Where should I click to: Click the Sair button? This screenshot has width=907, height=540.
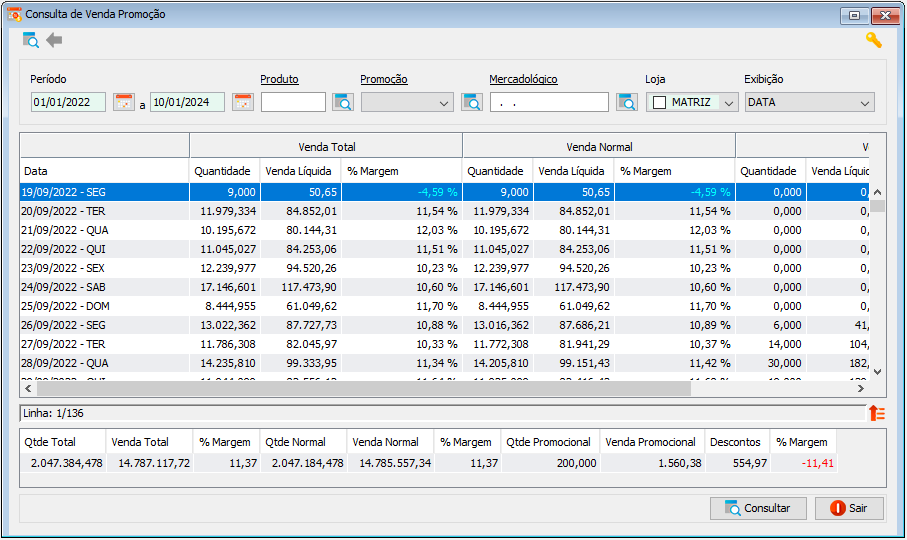849,508
